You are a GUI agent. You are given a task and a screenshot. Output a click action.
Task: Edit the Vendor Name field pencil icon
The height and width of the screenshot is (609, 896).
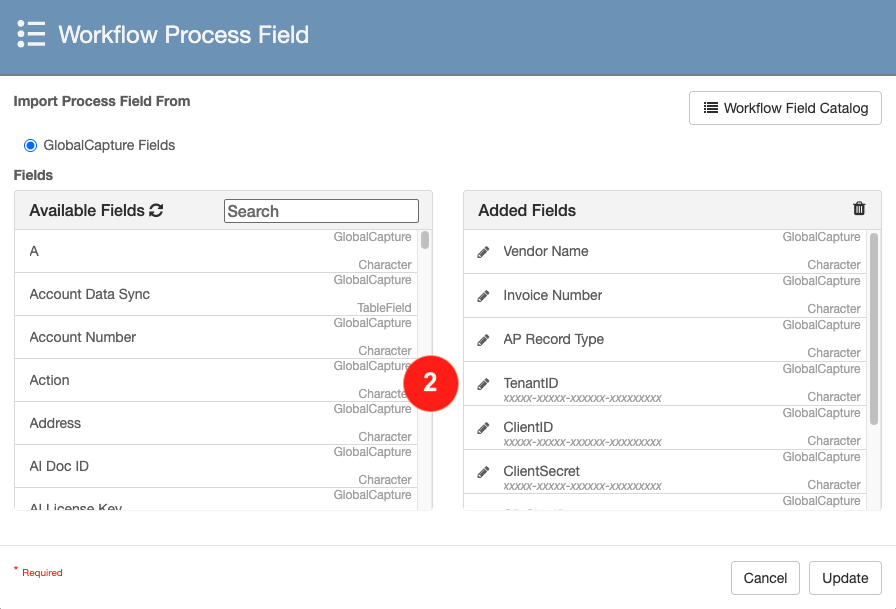(x=483, y=252)
